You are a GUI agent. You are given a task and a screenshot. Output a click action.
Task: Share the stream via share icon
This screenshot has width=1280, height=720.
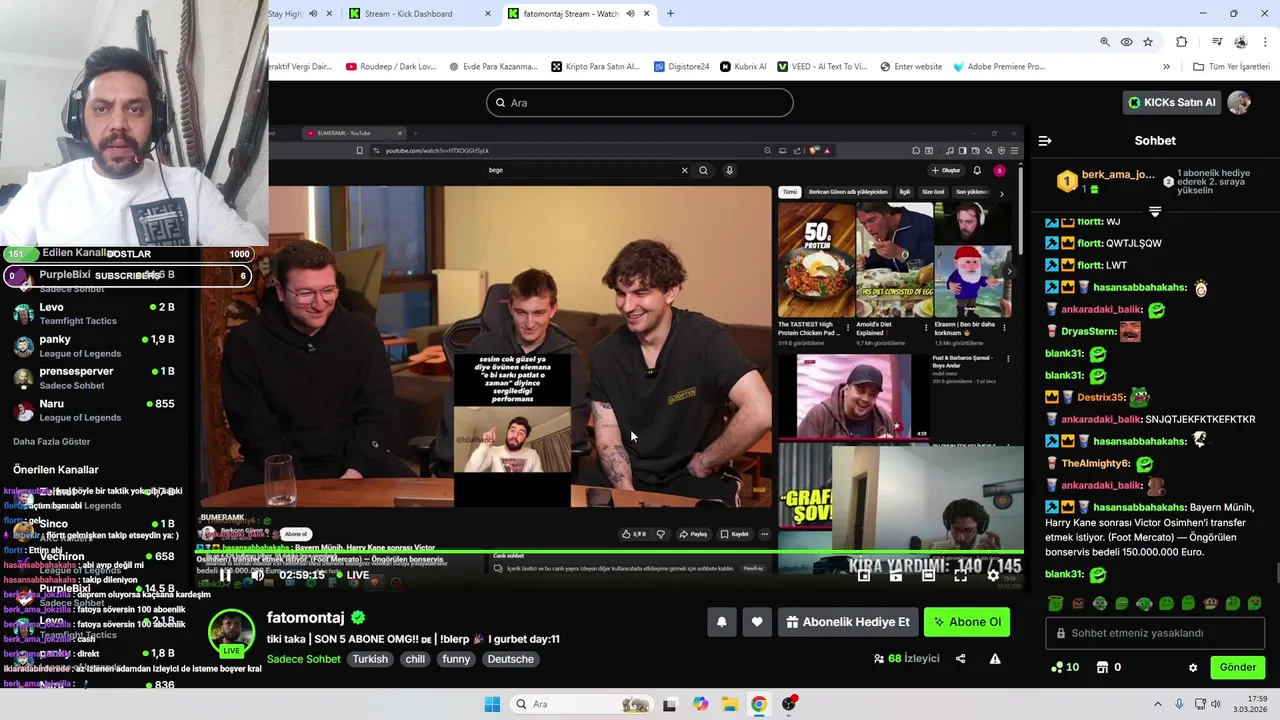tap(961, 659)
